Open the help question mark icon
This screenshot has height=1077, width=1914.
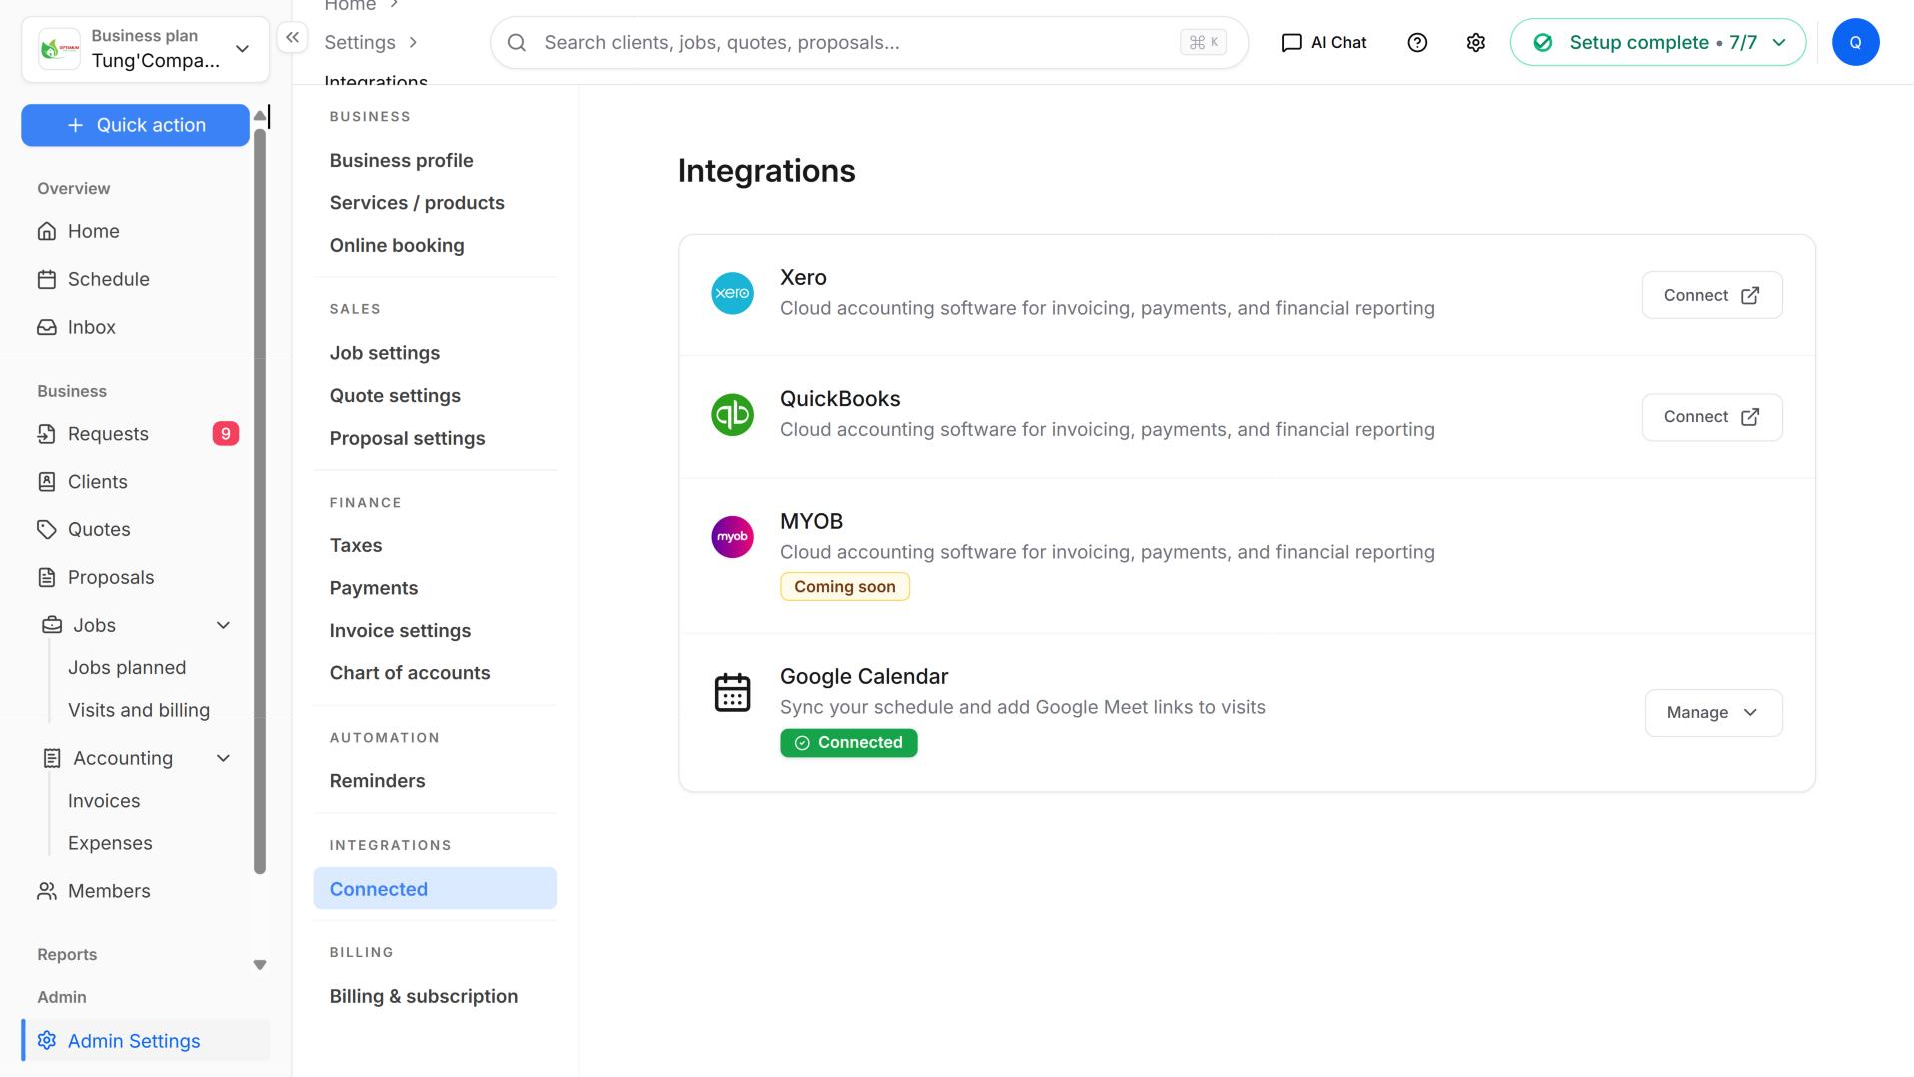pyautogui.click(x=1417, y=42)
